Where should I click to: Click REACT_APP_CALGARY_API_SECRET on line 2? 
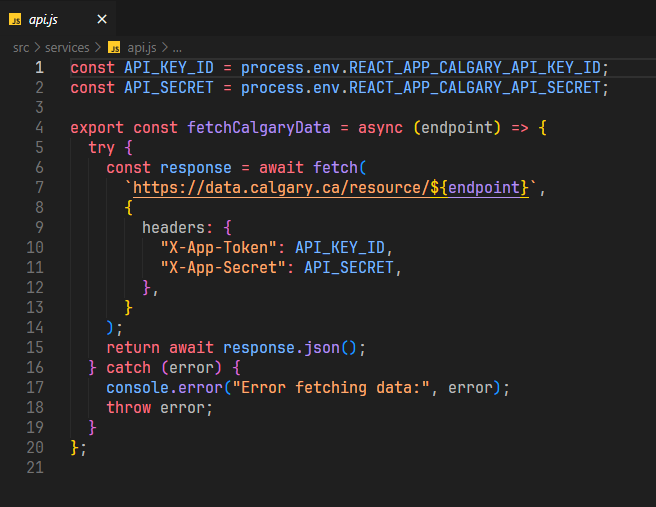(x=475, y=88)
